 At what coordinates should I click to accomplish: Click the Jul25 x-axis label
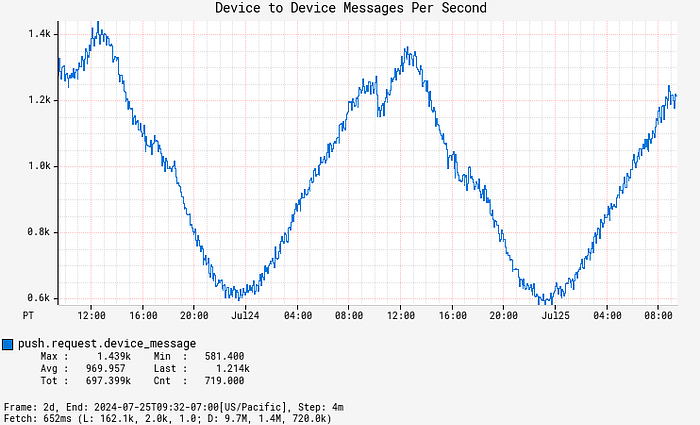[x=555, y=316]
